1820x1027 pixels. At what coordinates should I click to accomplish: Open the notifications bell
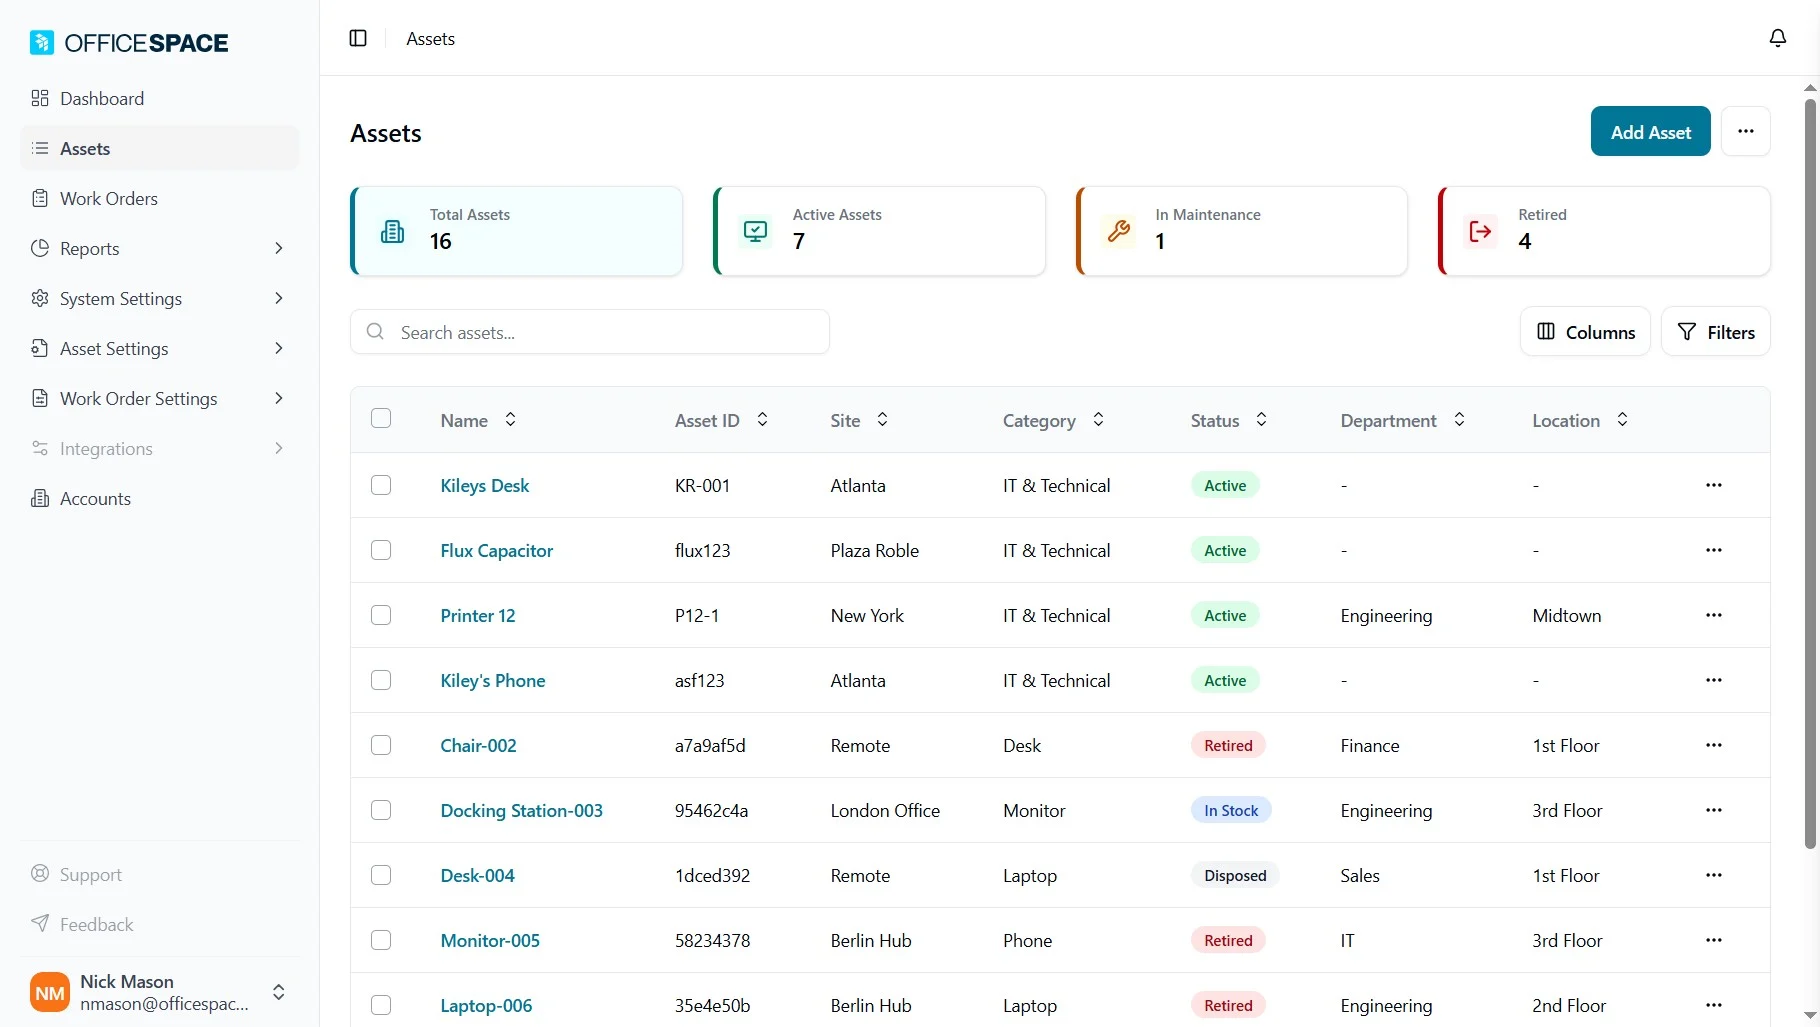1777,38
